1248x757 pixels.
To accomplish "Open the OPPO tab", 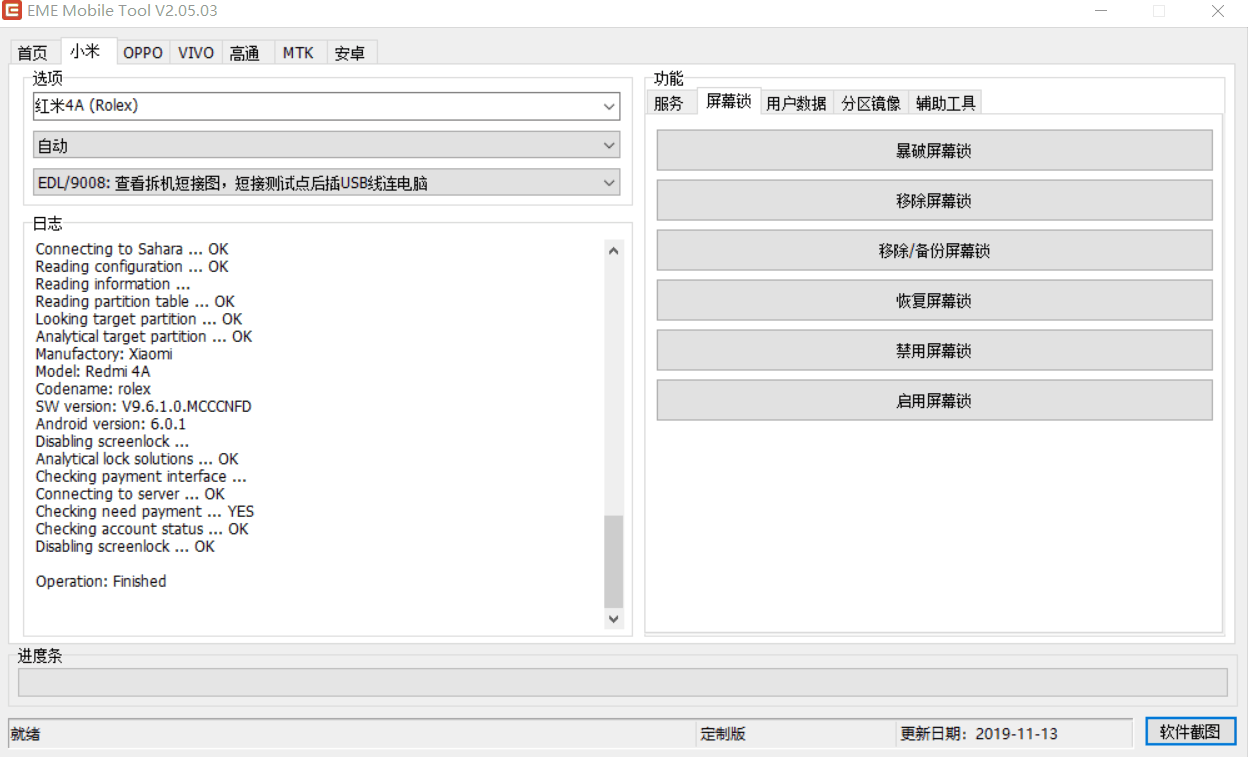I will tap(143, 53).
